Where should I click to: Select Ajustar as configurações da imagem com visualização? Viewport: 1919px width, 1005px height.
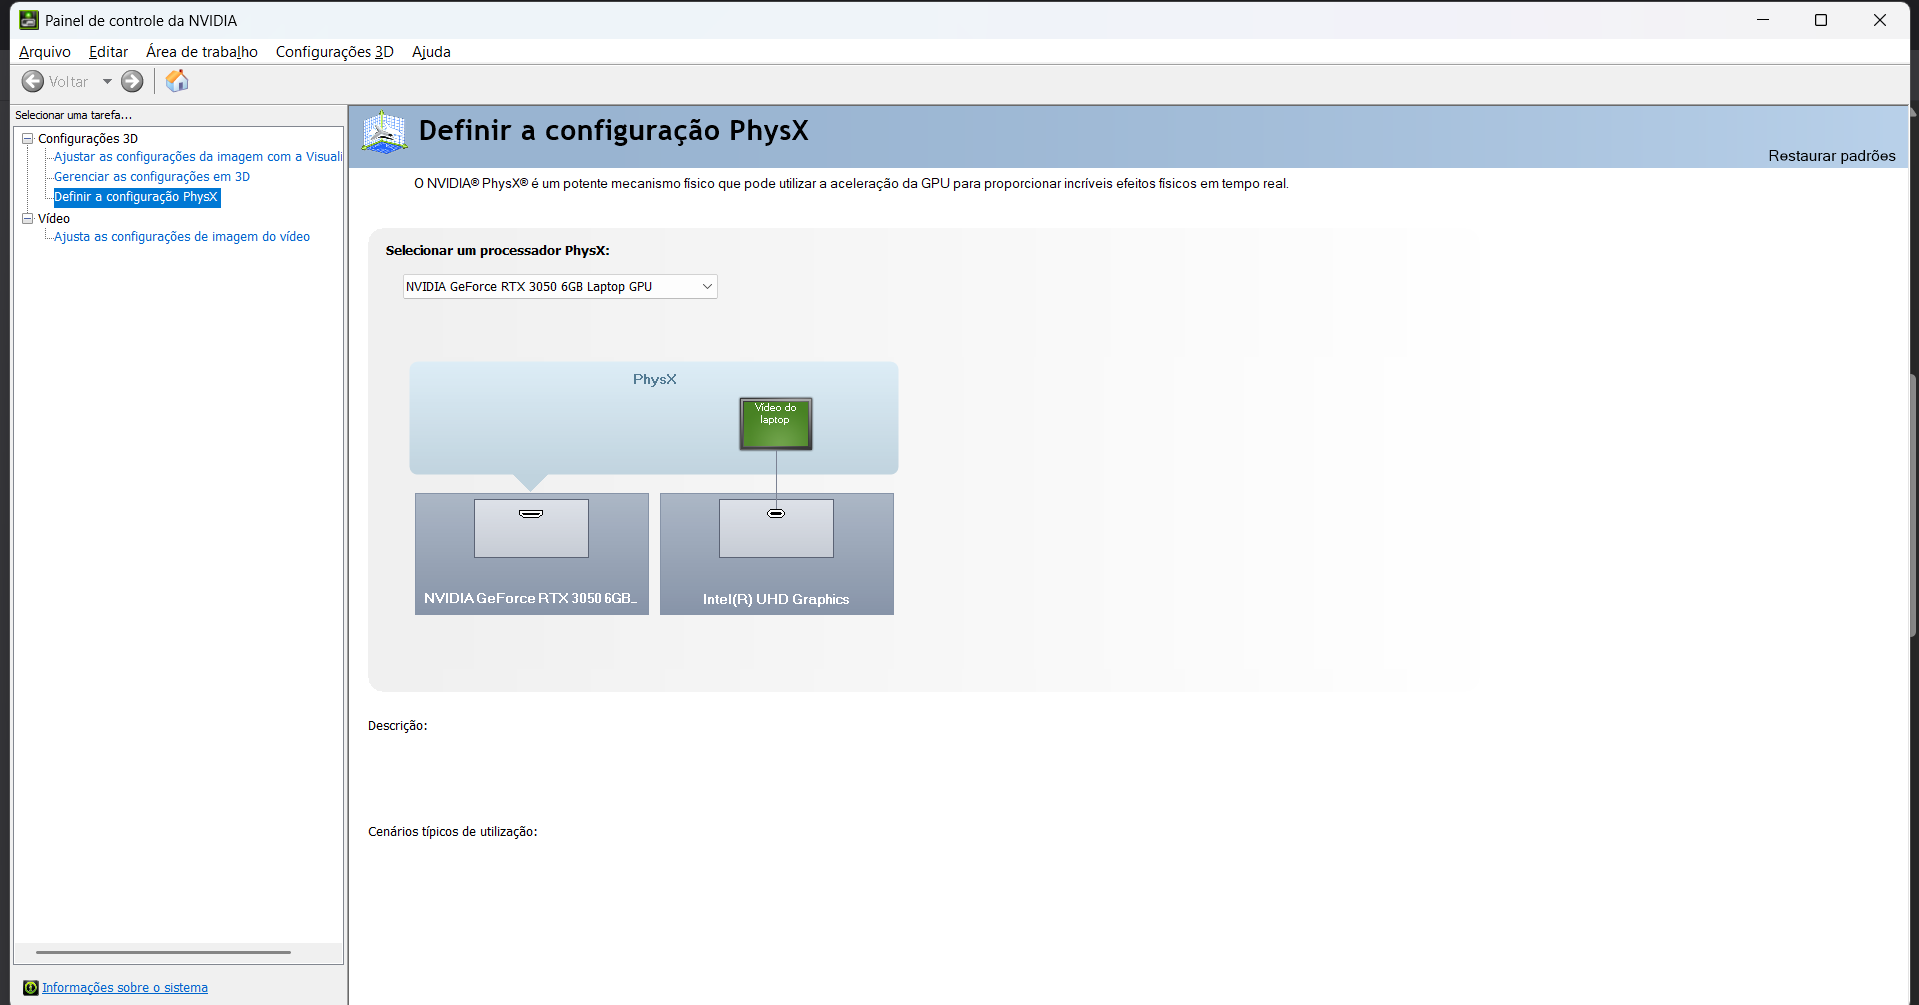(x=198, y=157)
